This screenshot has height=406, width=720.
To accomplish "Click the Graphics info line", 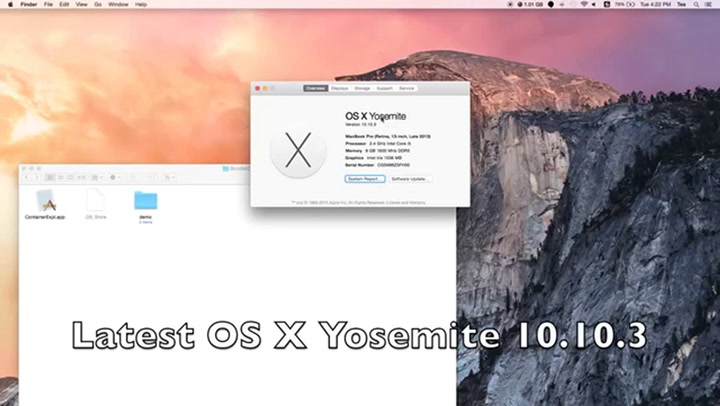I will (374, 158).
